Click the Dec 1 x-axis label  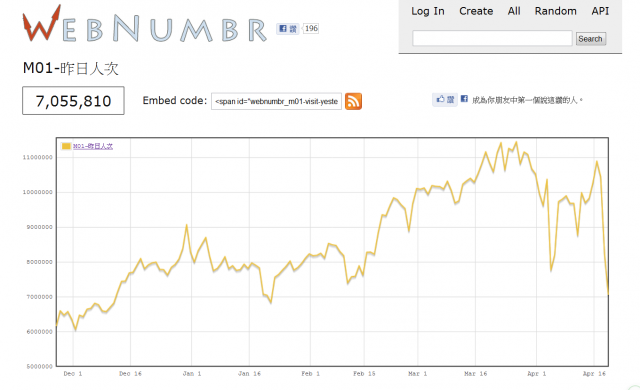(73, 374)
